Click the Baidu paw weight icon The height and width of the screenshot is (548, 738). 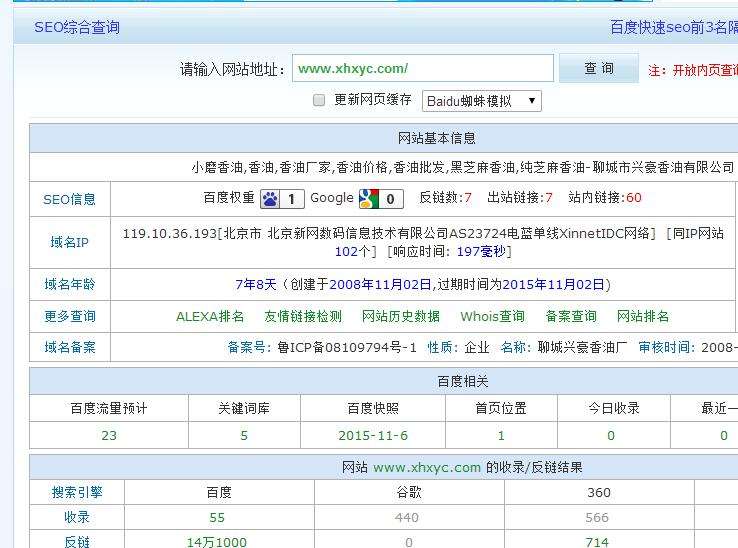click(282, 199)
